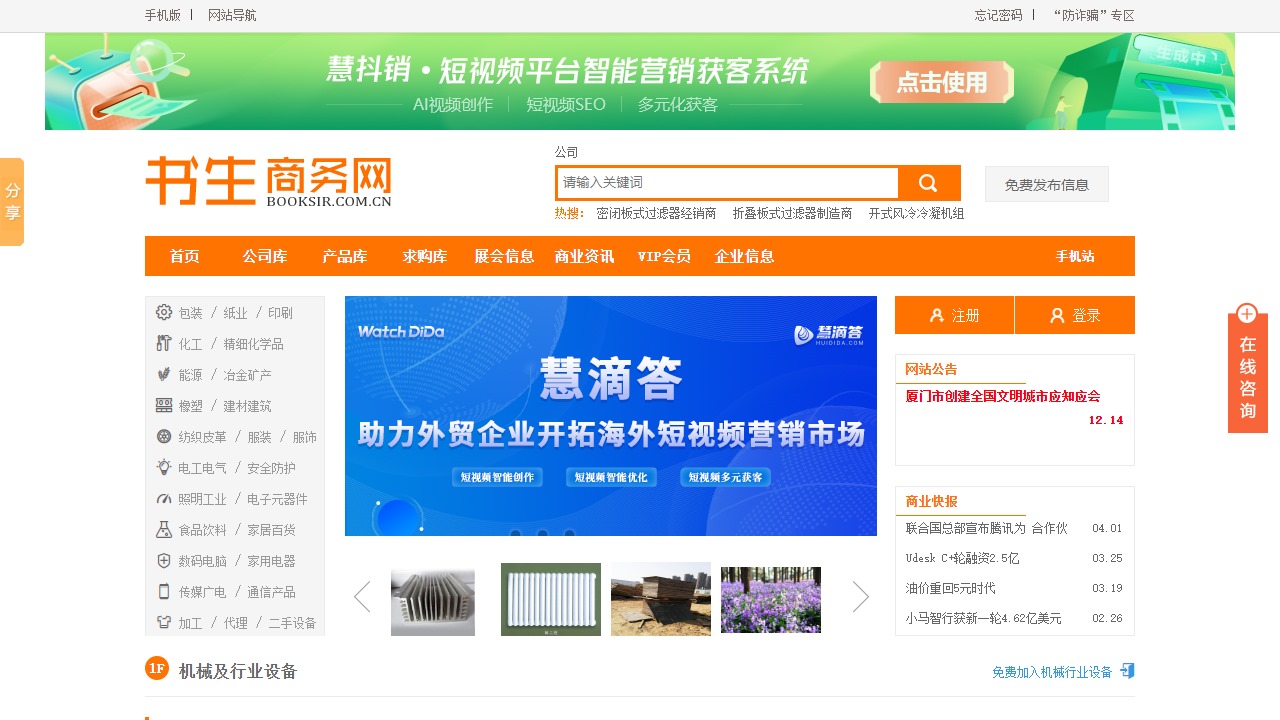Open announcement 厦门市创建全国文明城市应知应会
Viewport: 1280px width, 720px height.
pyautogui.click(x=1003, y=396)
